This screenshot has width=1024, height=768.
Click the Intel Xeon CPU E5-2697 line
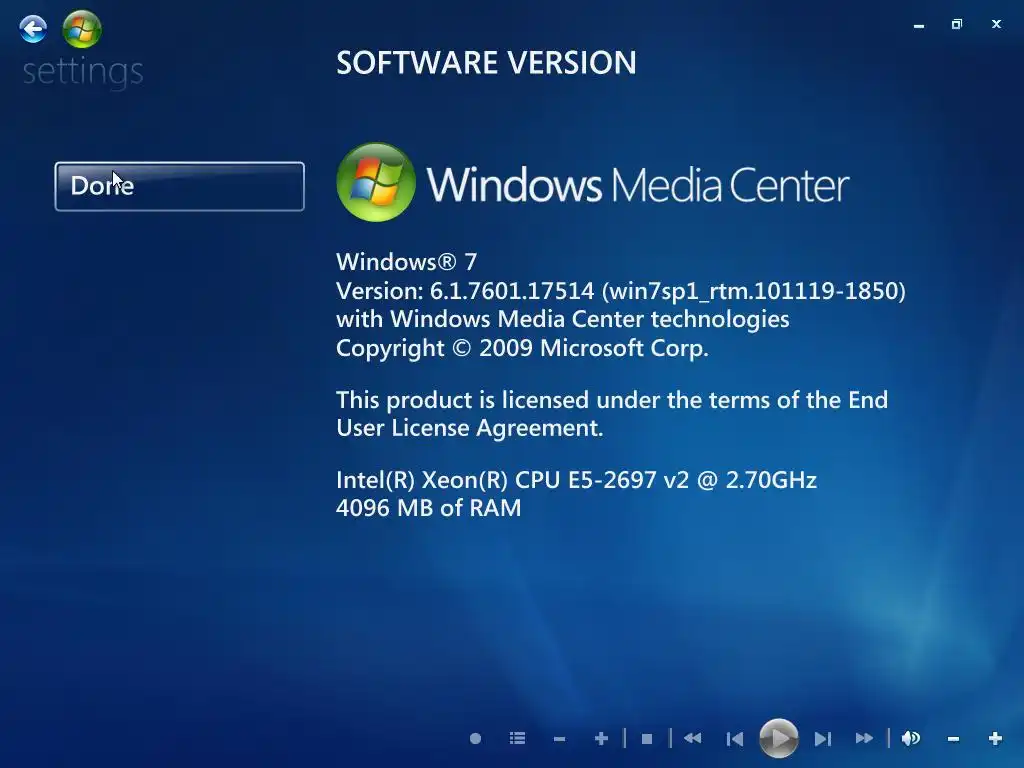tap(576, 480)
